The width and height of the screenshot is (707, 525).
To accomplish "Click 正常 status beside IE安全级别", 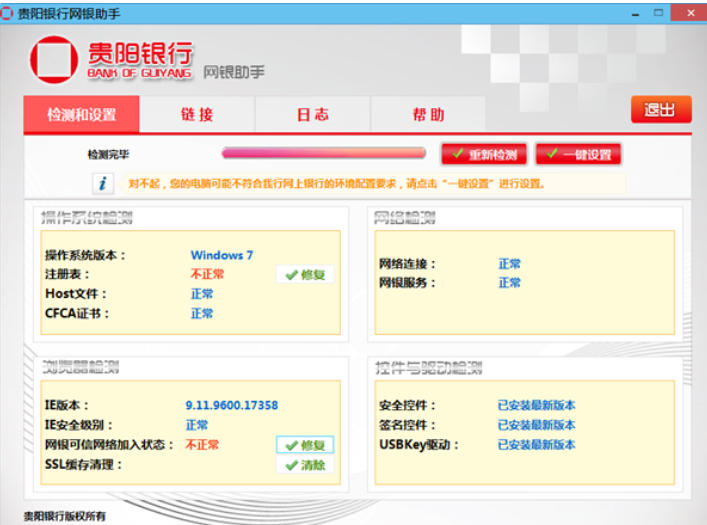I will click(197, 425).
